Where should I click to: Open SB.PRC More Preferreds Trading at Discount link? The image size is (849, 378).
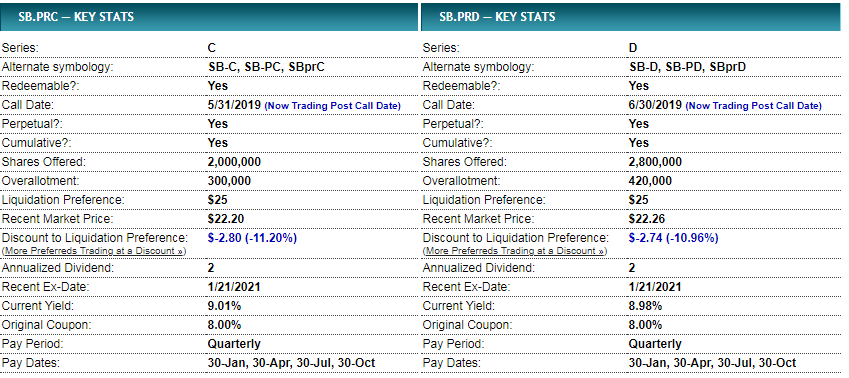tap(94, 251)
